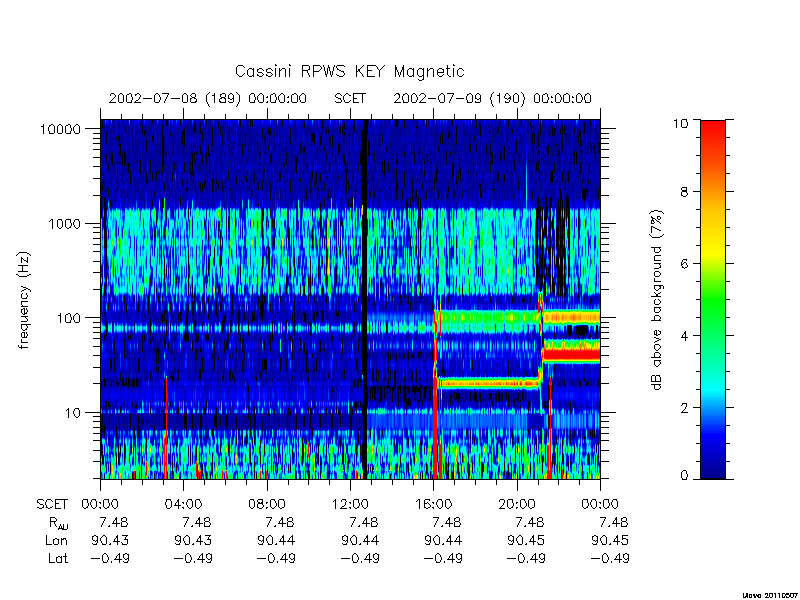The width and height of the screenshot is (800, 600).
Task: Click the R_AU value 7.48 under 12:00
Action: tap(363, 522)
